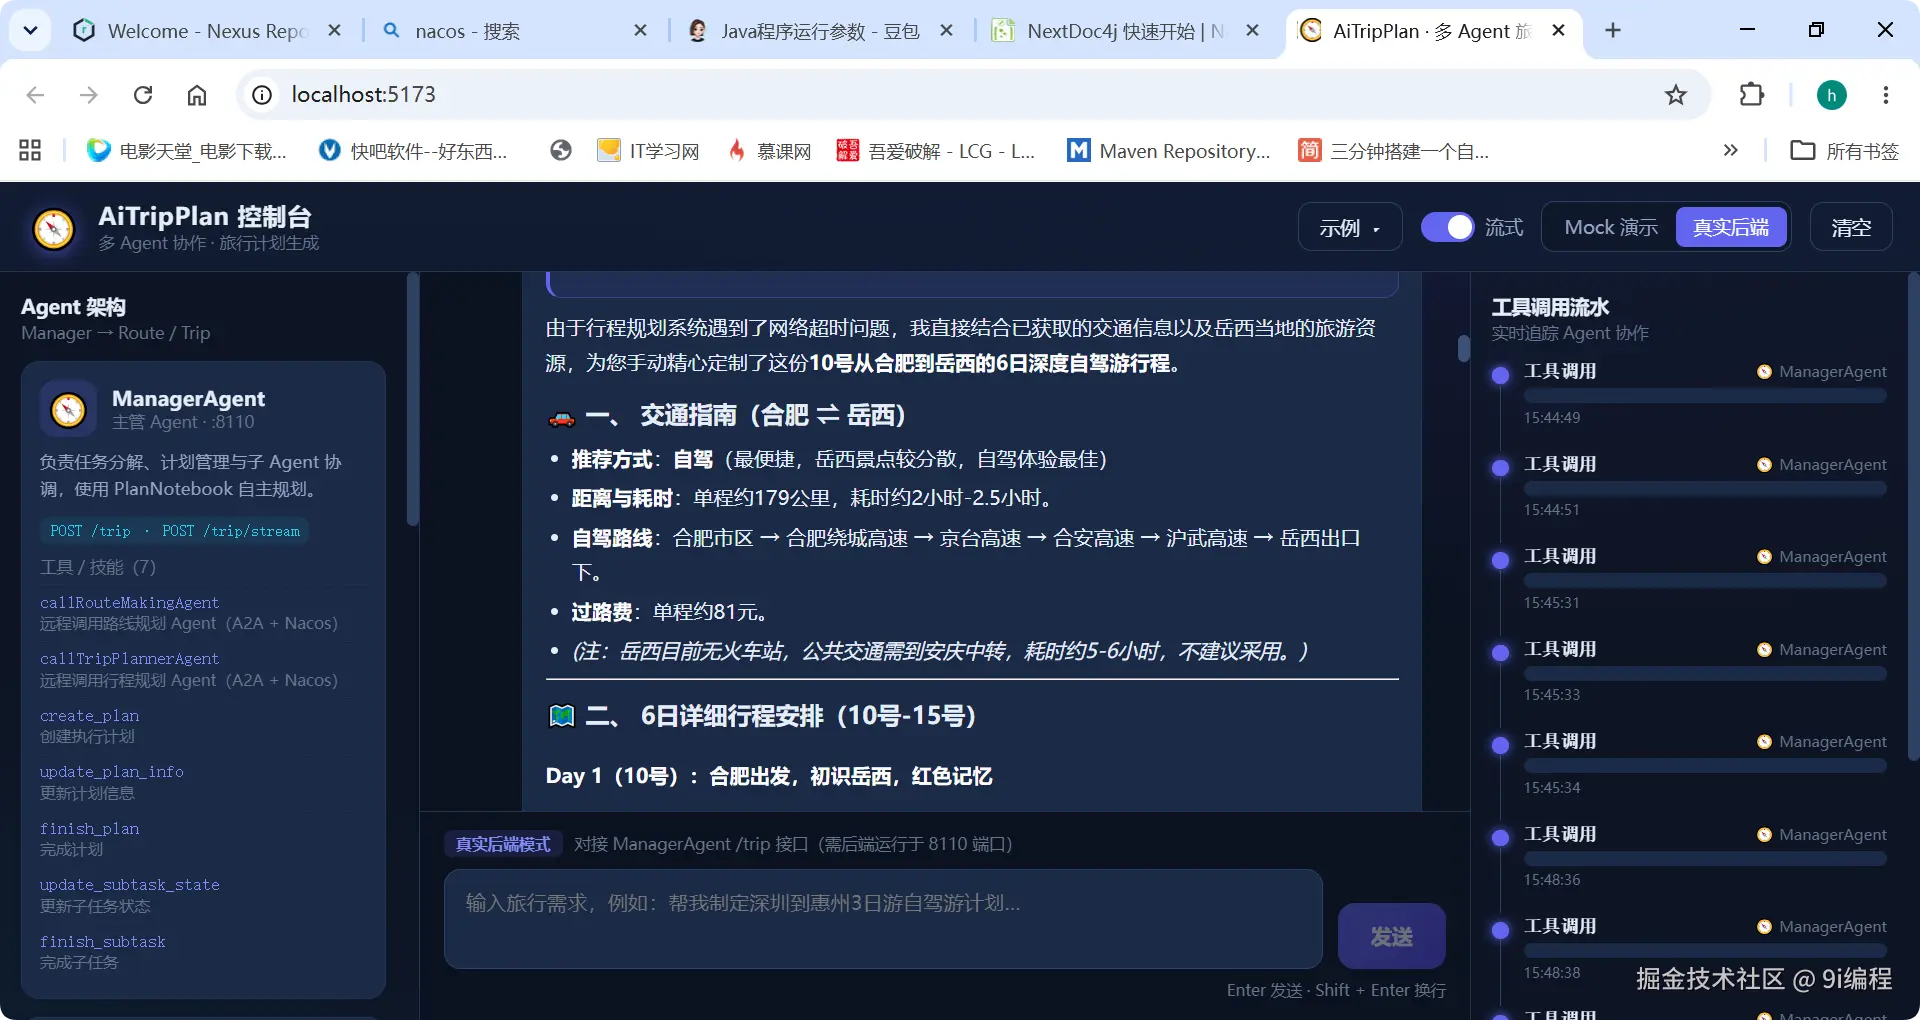Click the 发送 send button
1920x1020 pixels.
[x=1391, y=936]
